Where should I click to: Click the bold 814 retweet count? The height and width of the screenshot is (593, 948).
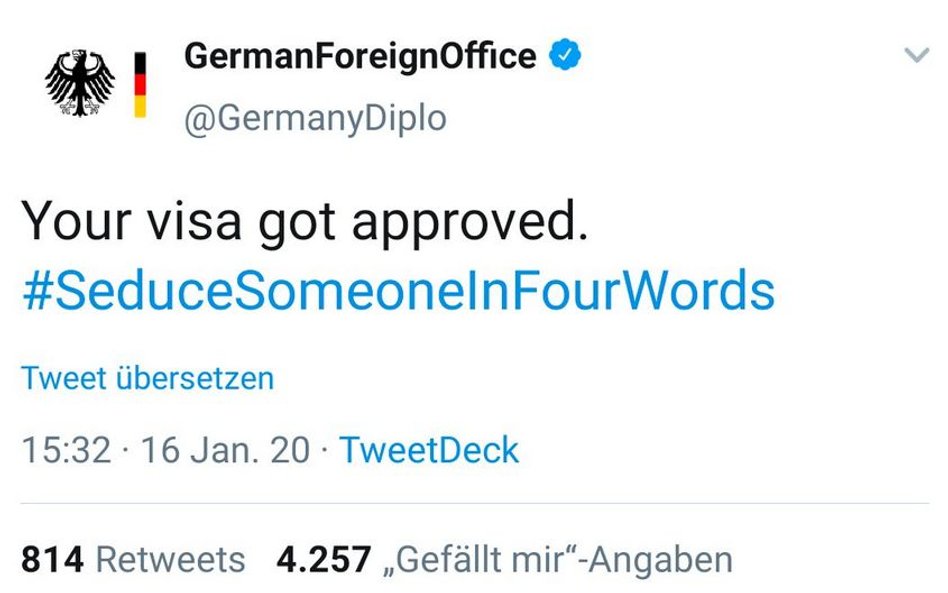point(52,559)
